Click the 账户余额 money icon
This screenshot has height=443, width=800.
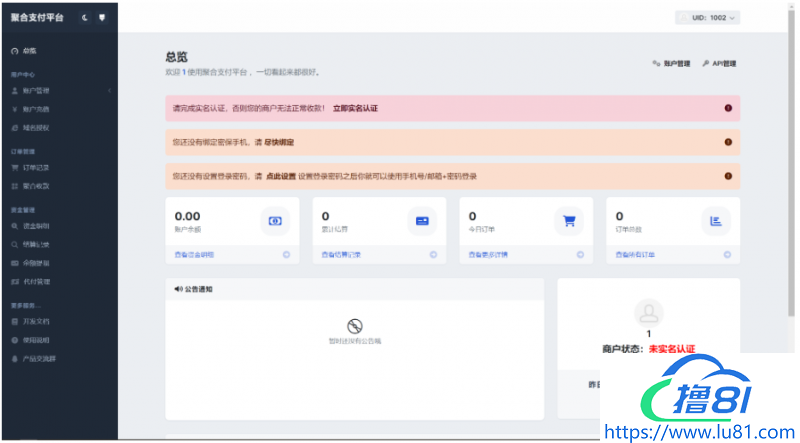[275, 221]
